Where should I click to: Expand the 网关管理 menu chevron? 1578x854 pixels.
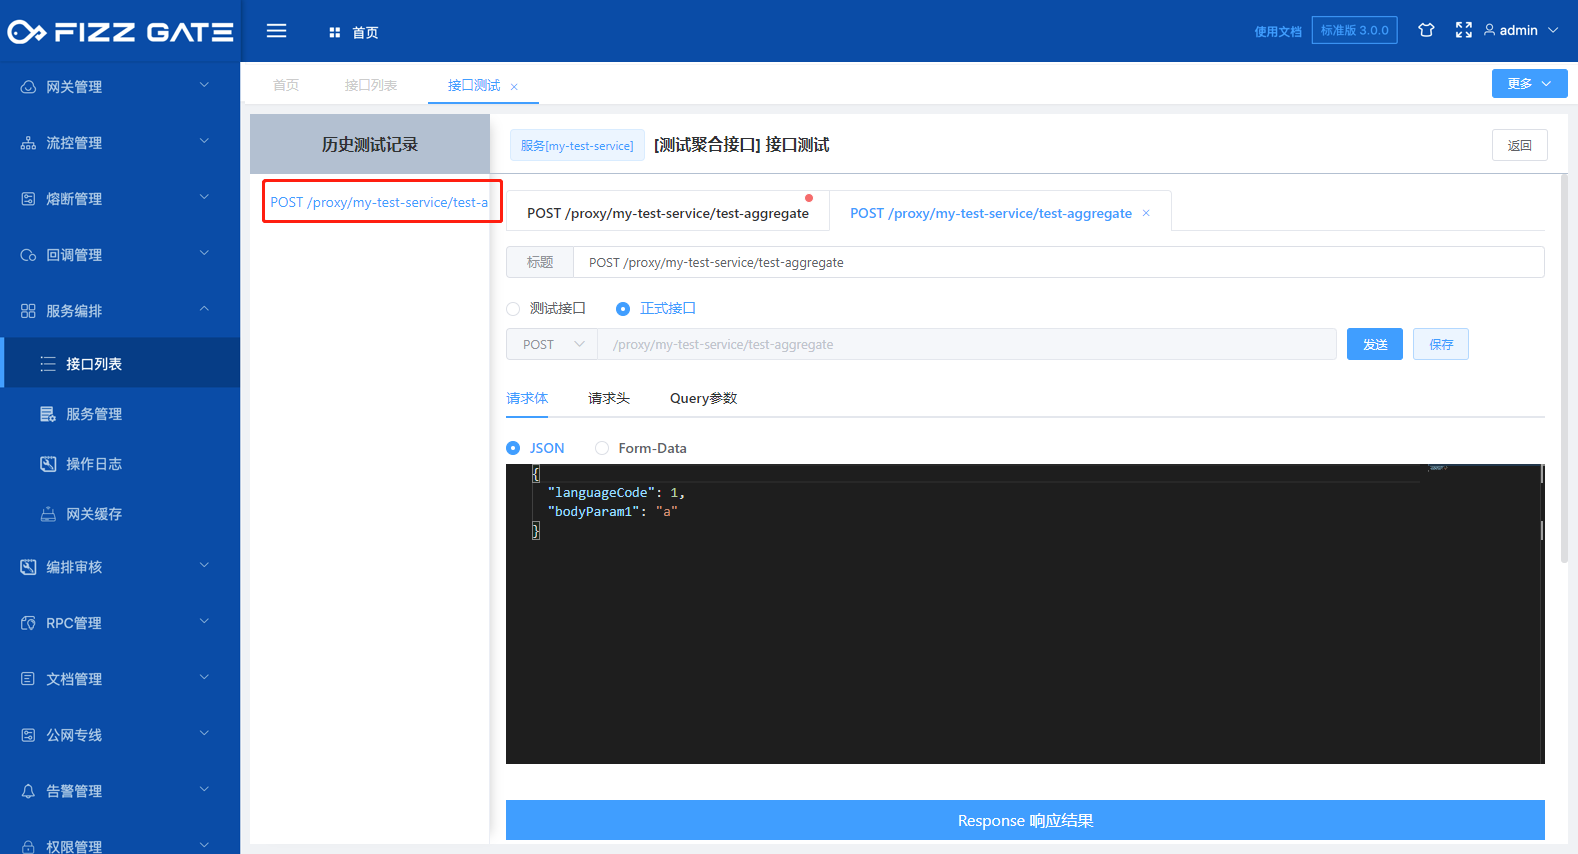204,85
